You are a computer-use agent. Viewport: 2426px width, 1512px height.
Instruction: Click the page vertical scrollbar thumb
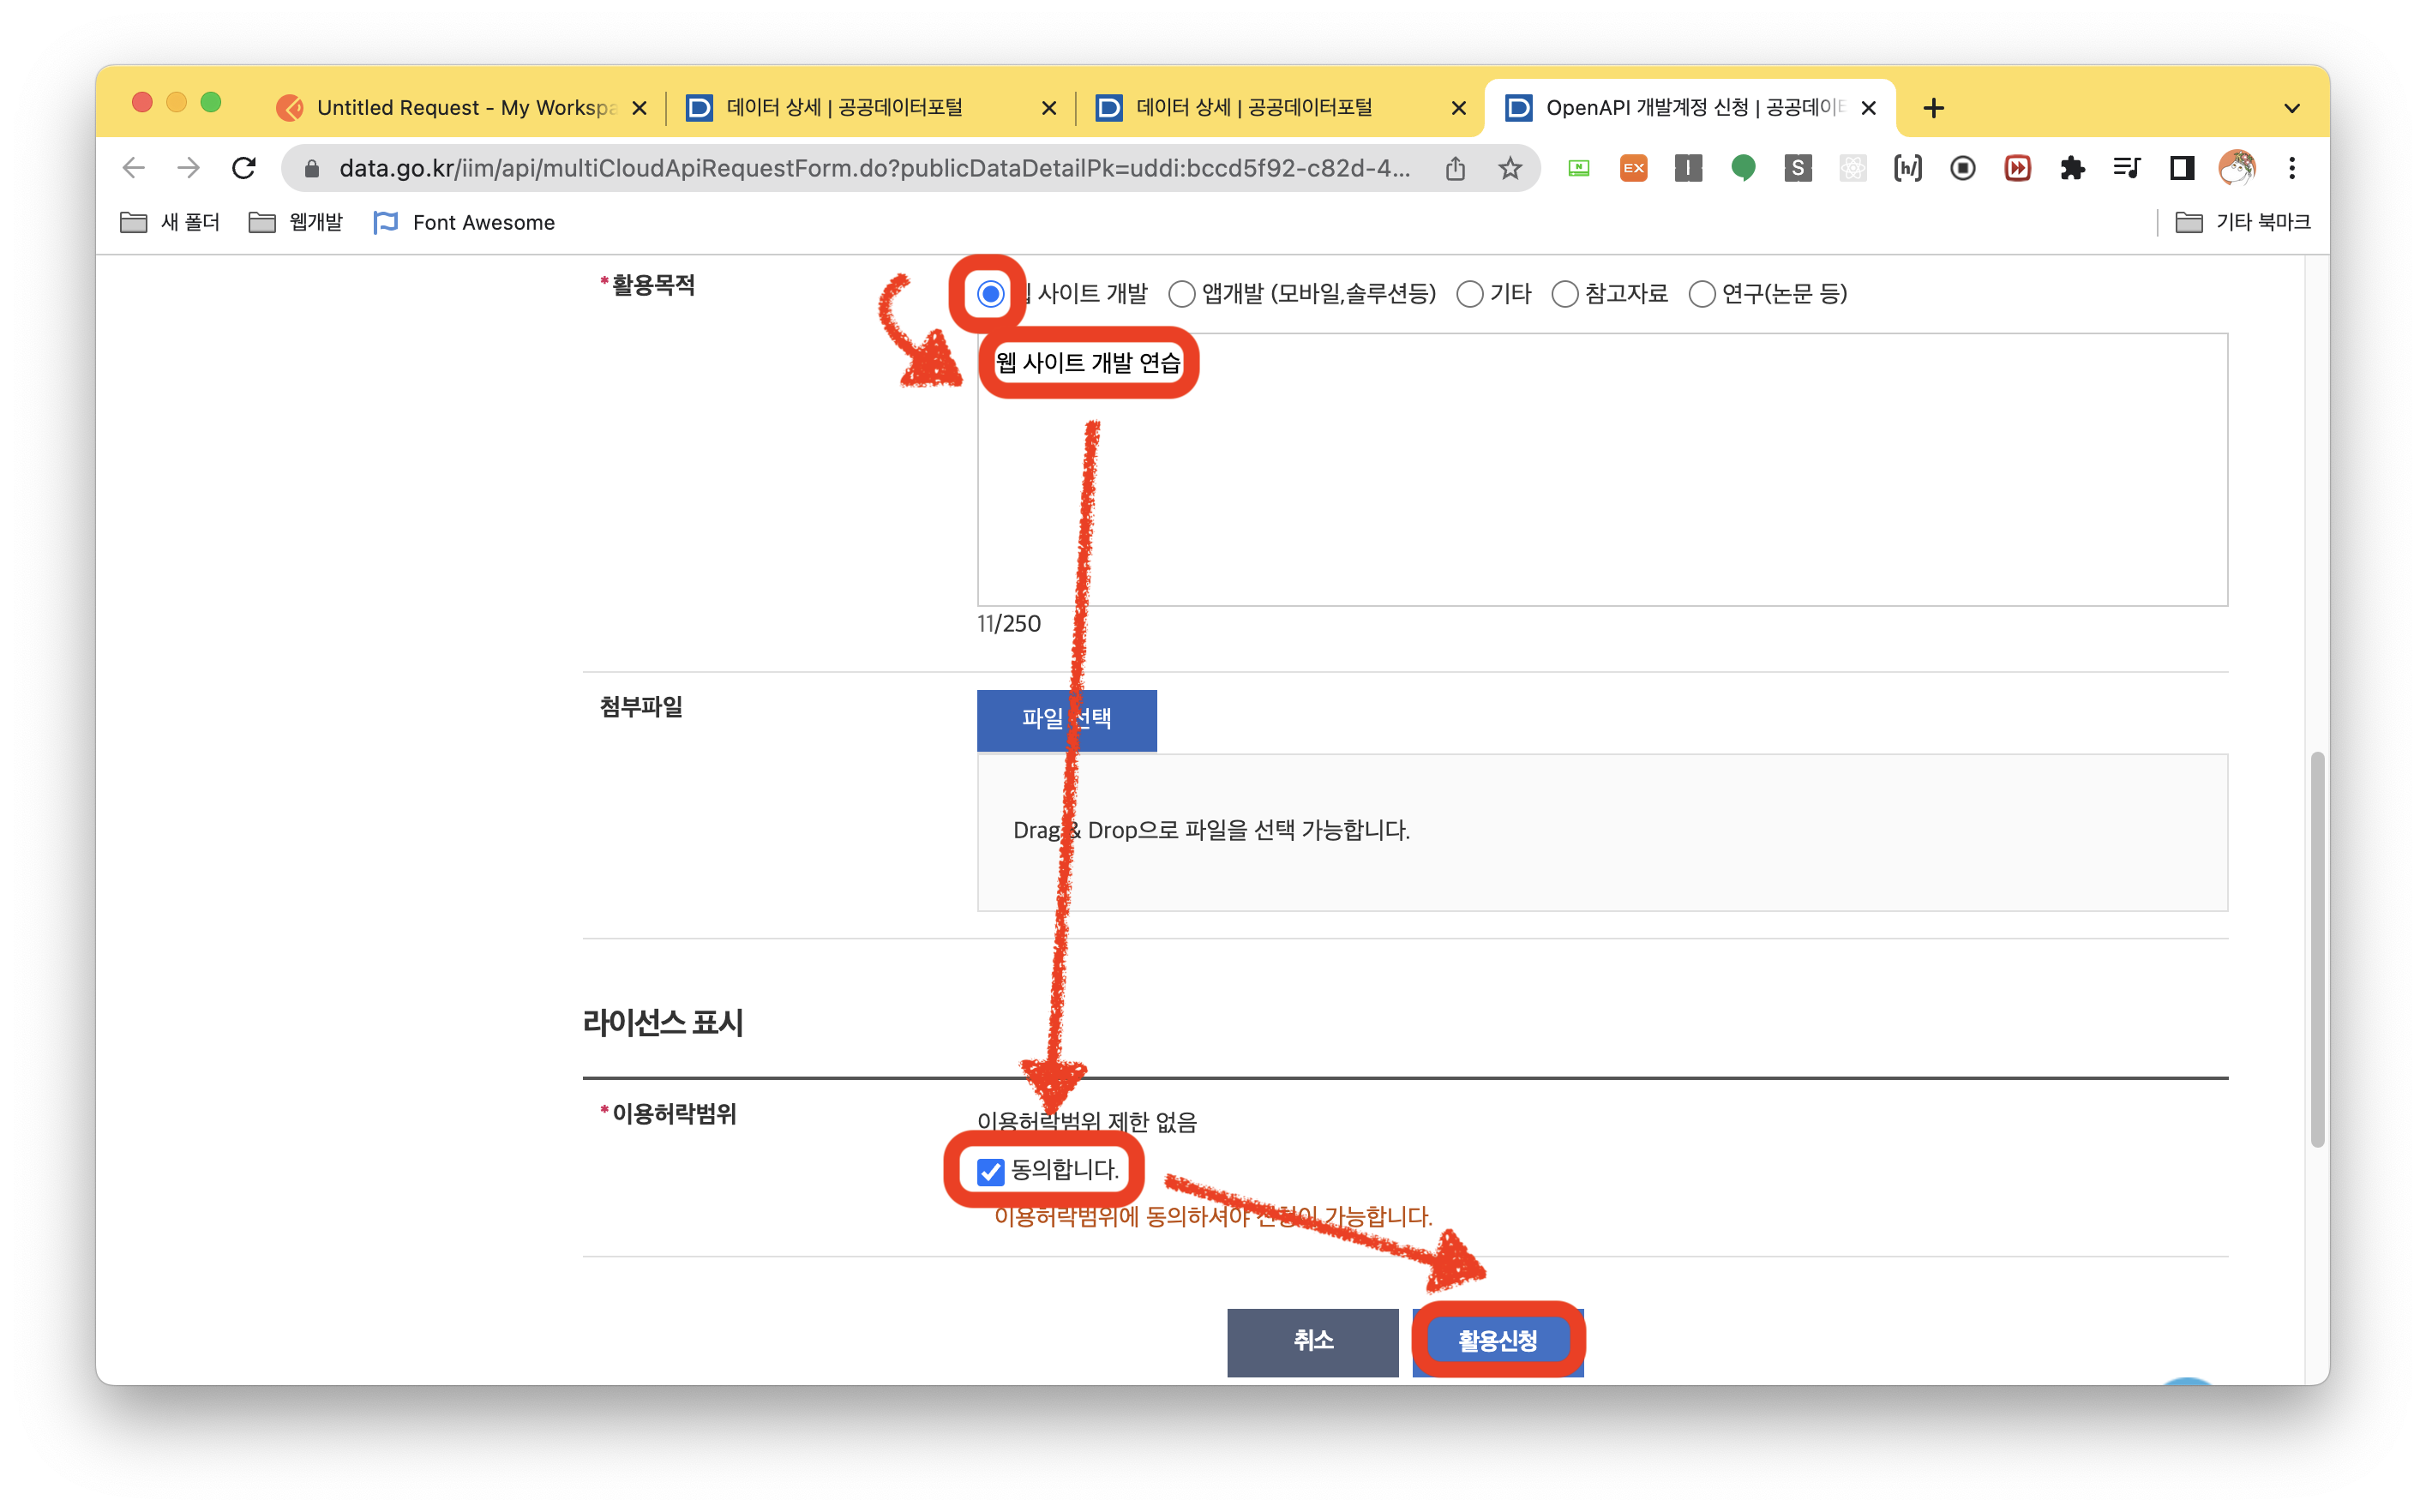click(x=2316, y=950)
